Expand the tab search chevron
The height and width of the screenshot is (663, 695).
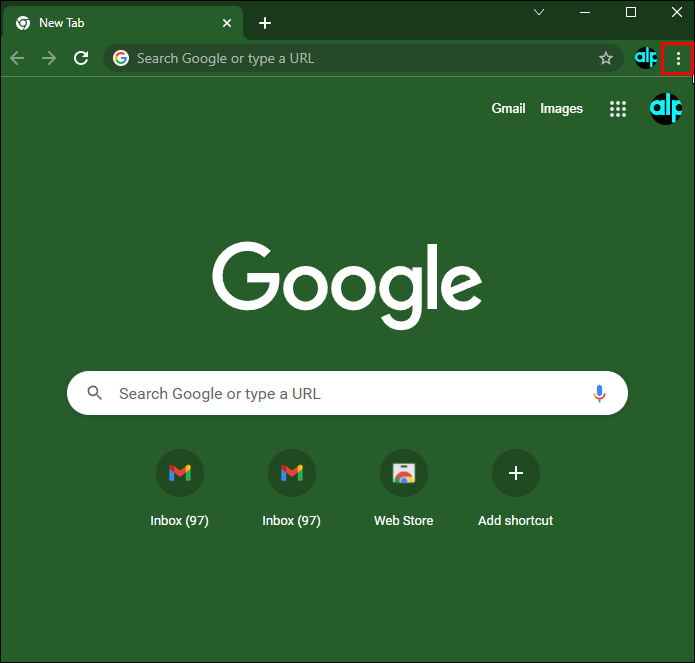pyautogui.click(x=539, y=13)
